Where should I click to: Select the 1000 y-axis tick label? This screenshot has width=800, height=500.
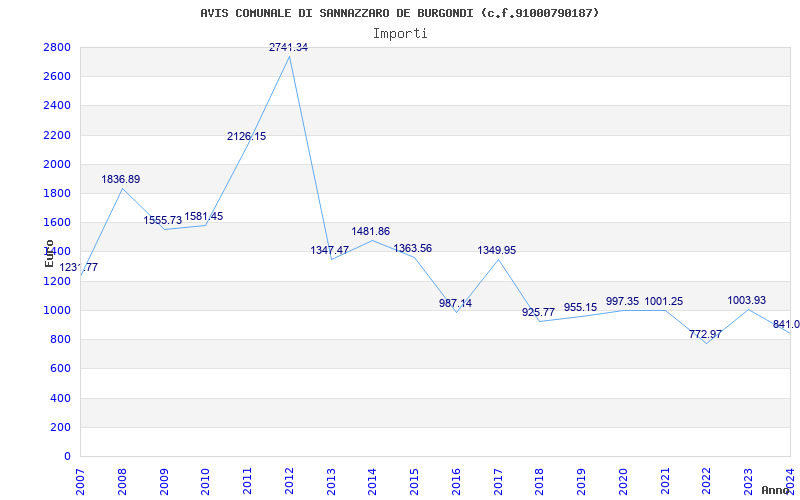pyautogui.click(x=57, y=310)
